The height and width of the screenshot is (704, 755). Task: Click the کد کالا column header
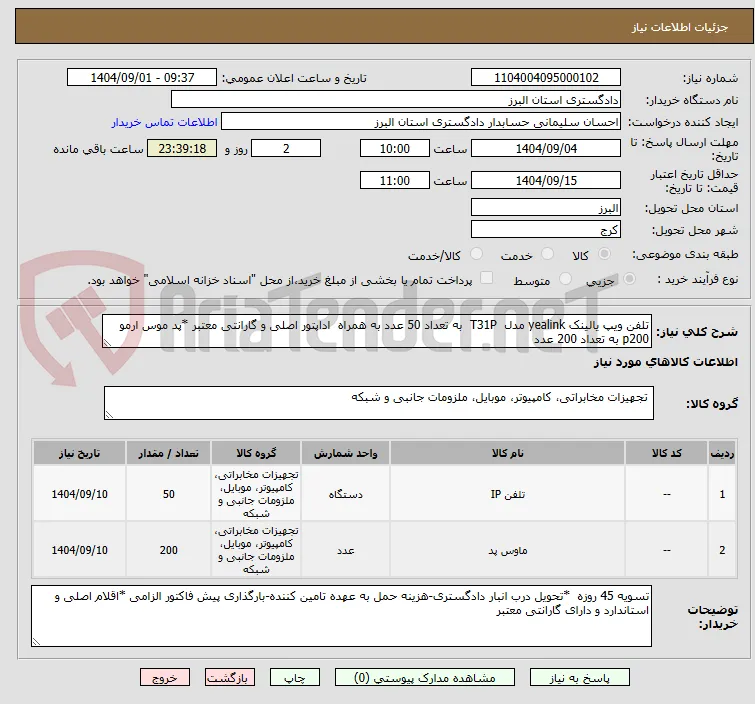666,453
